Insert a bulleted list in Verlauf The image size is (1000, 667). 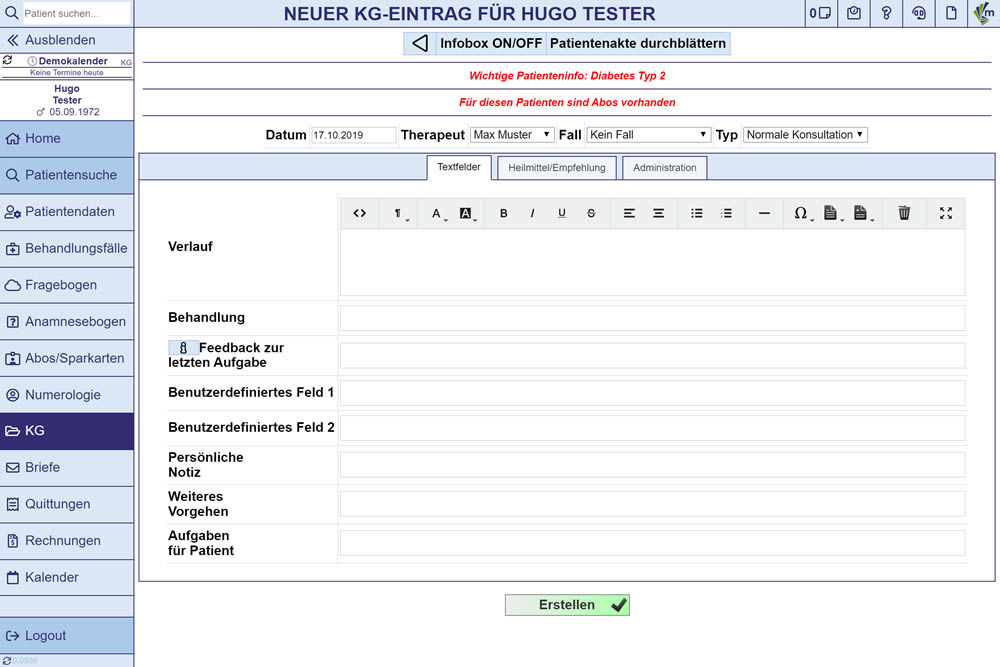click(697, 213)
